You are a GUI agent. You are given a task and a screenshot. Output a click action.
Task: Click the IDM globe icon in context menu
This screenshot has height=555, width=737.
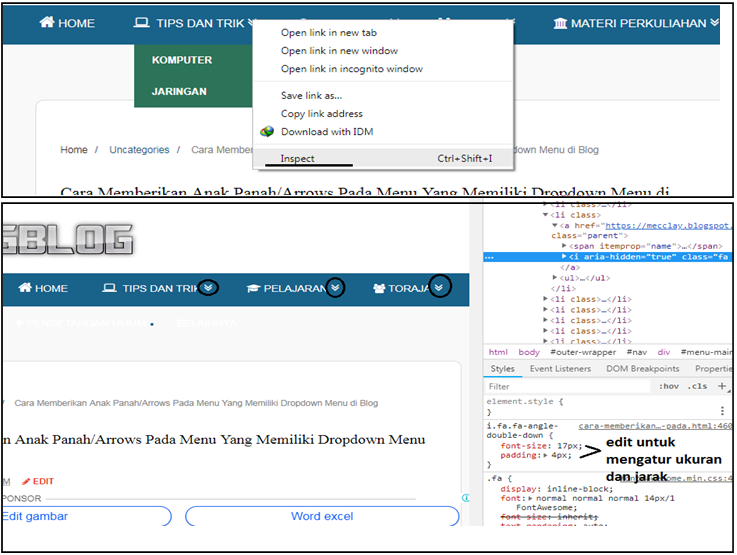[x=267, y=132]
